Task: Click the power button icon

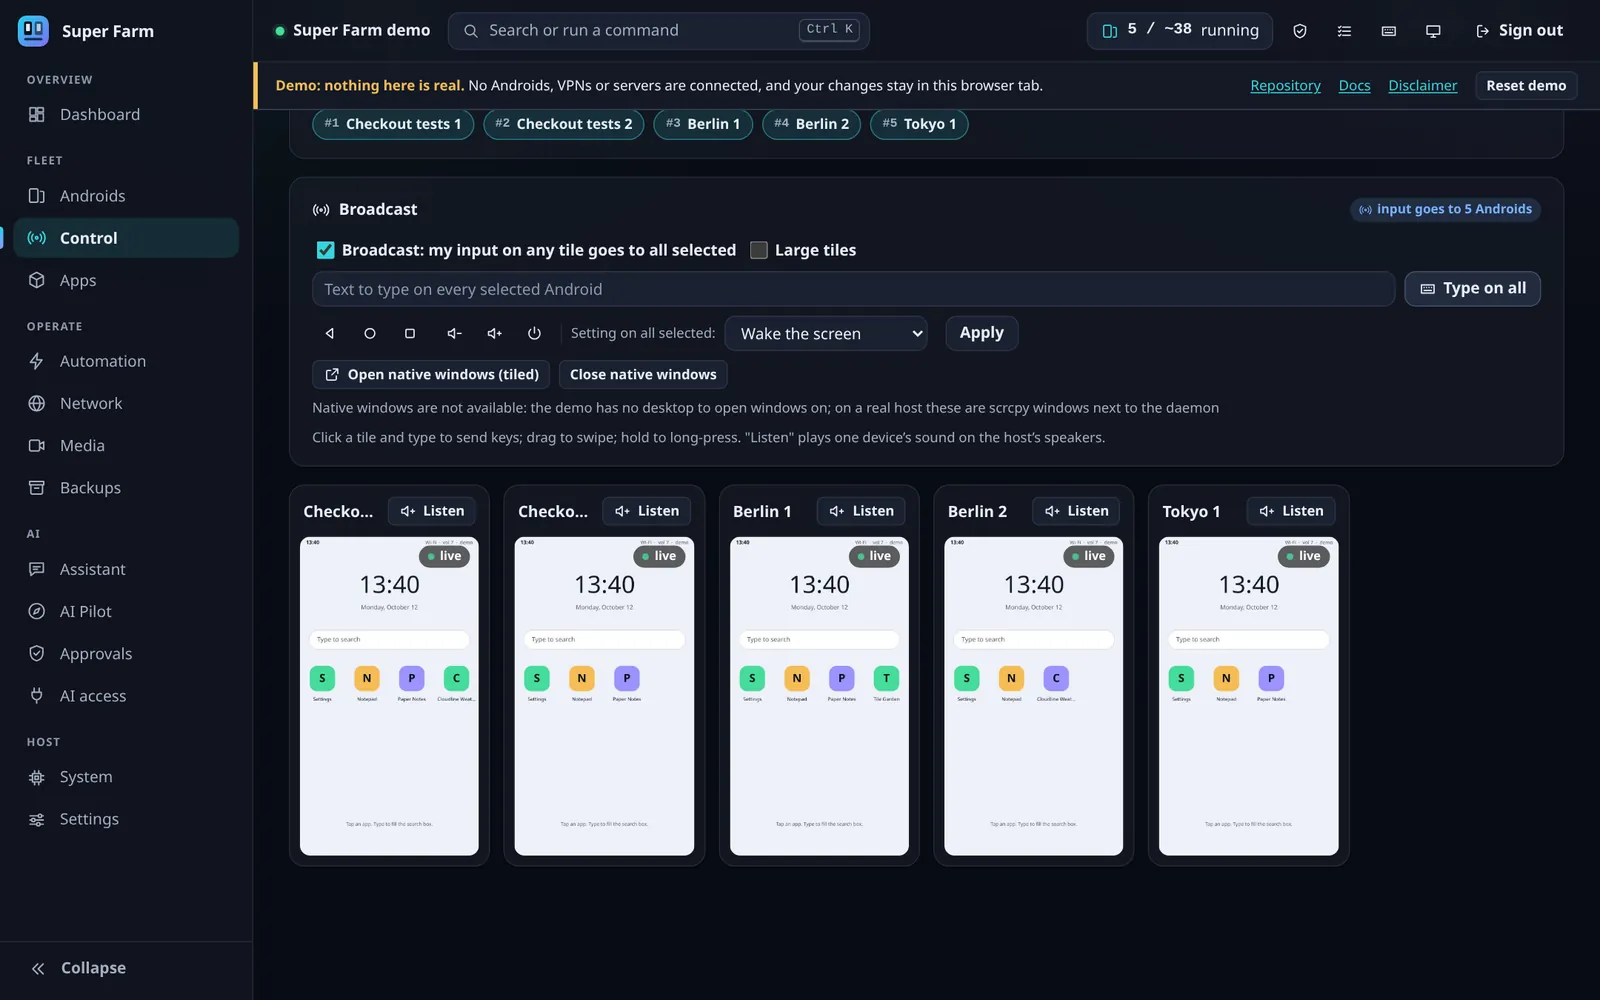Action: [x=534, y=333]
